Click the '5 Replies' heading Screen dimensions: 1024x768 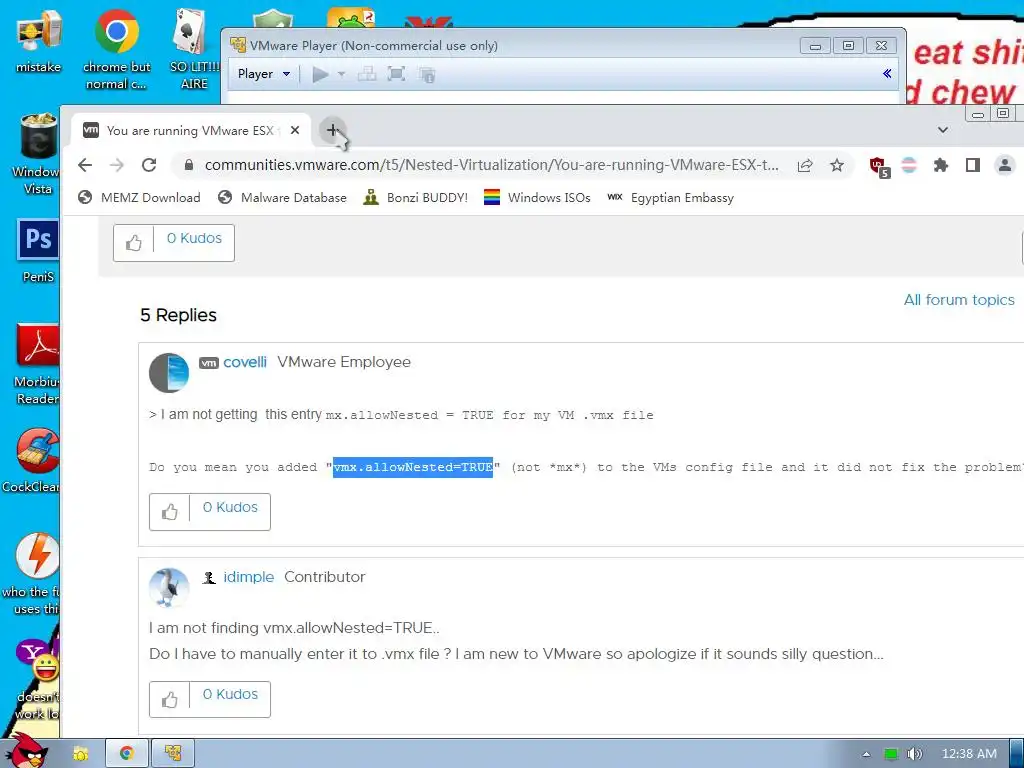[x=178, y=315]
